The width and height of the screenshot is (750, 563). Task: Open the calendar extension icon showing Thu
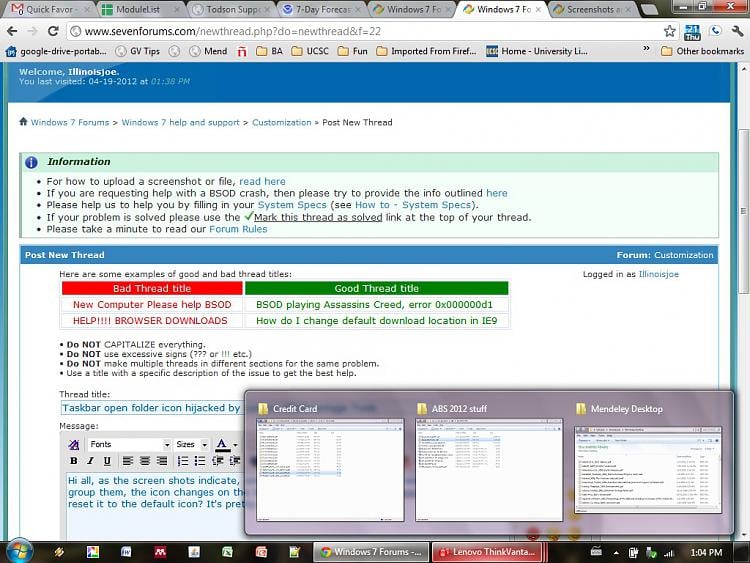pyautogui.click(x=692, y=32)
